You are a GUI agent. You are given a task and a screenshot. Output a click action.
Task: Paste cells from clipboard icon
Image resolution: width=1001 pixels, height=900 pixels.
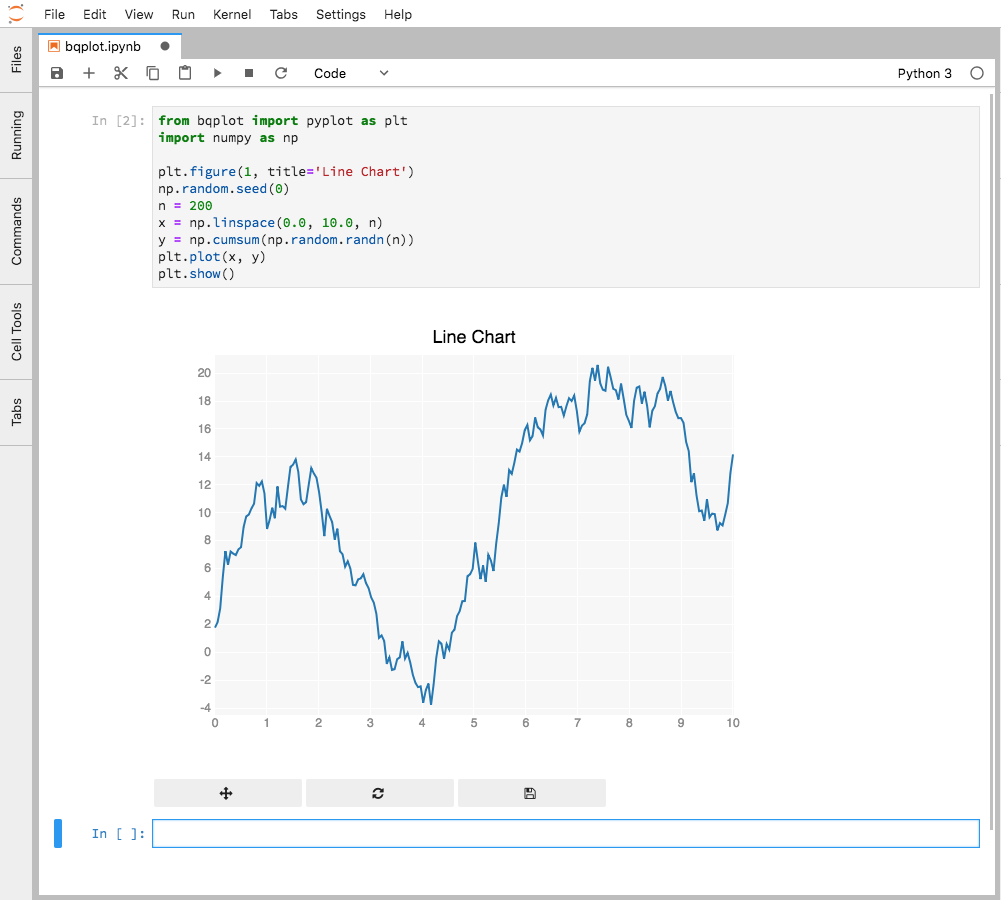[x=185, y=73]
